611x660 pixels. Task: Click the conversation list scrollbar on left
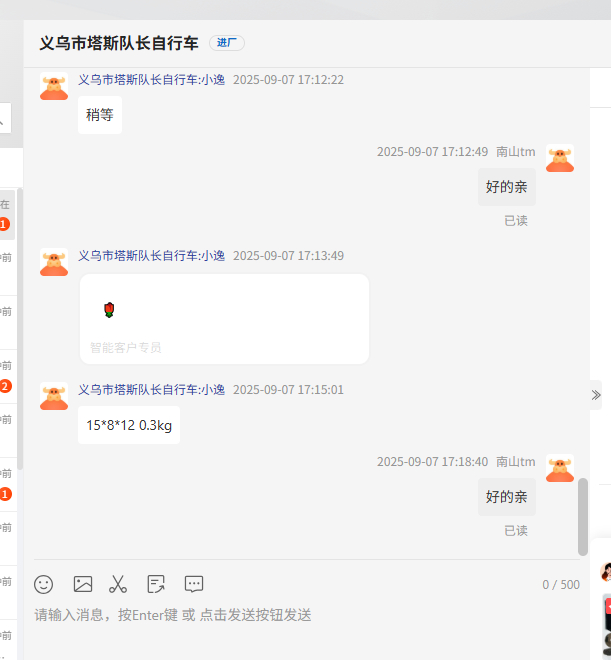coord(20,328)
